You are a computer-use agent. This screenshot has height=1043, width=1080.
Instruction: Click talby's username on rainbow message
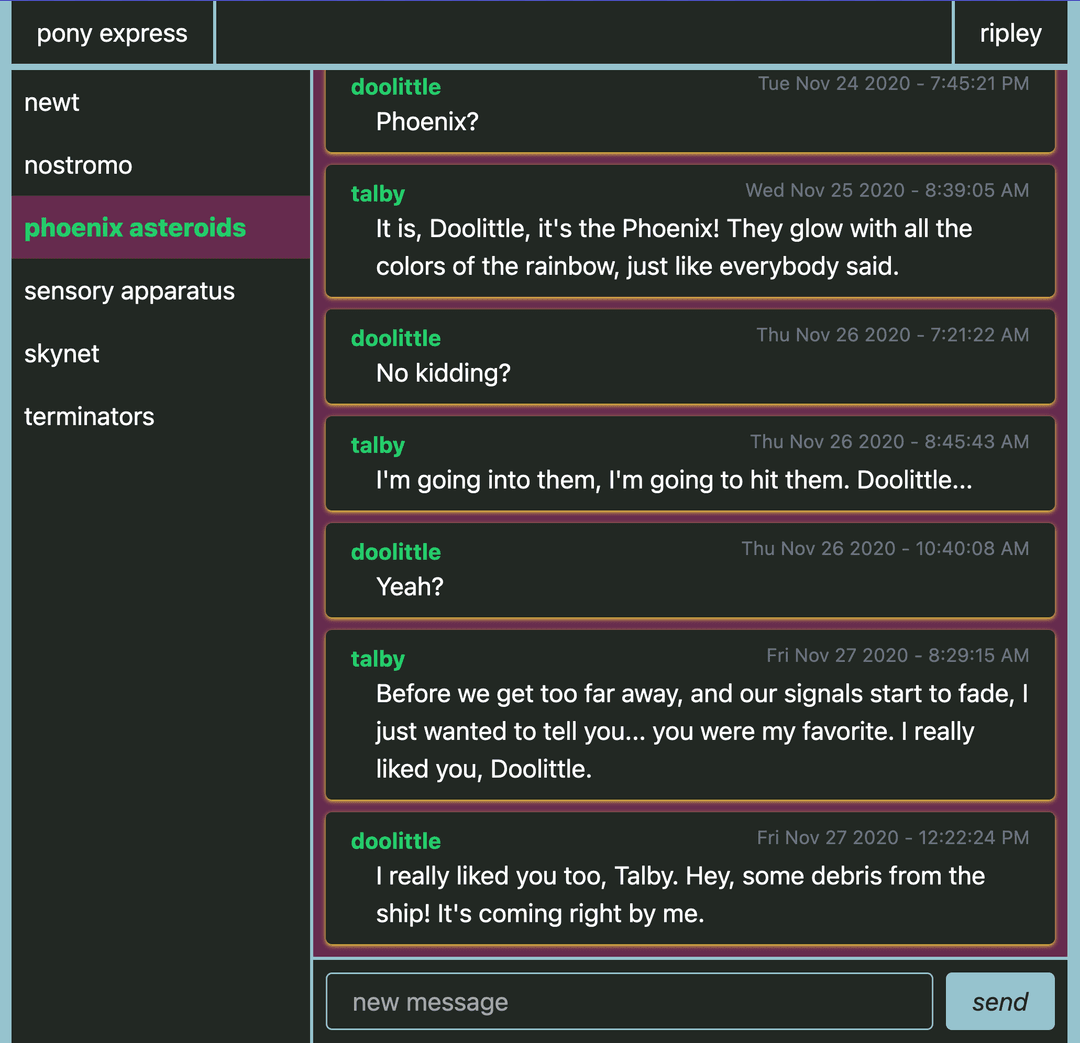378,194
